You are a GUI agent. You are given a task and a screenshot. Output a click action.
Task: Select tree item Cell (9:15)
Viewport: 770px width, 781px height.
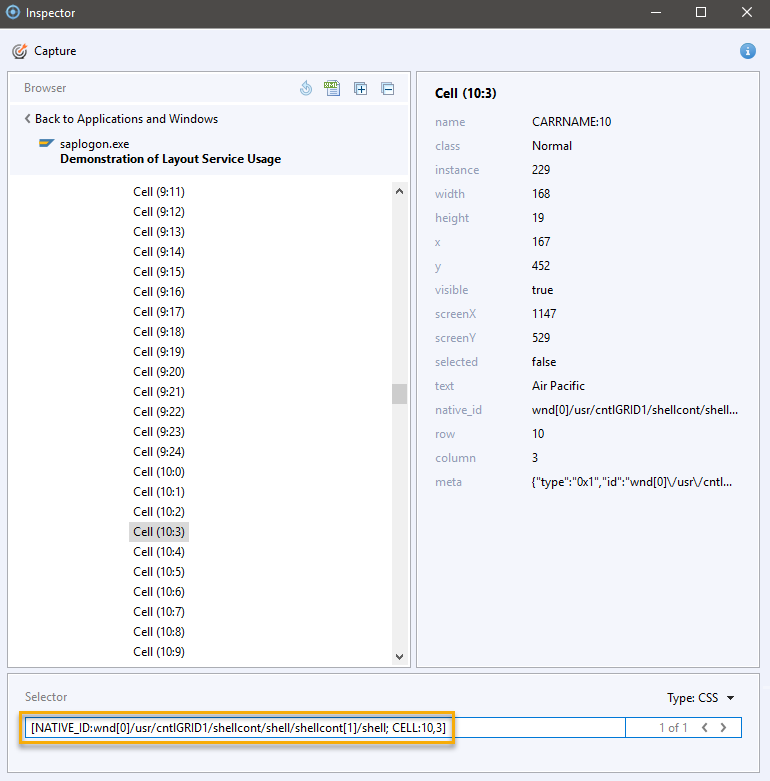click(x=159, y=271)
